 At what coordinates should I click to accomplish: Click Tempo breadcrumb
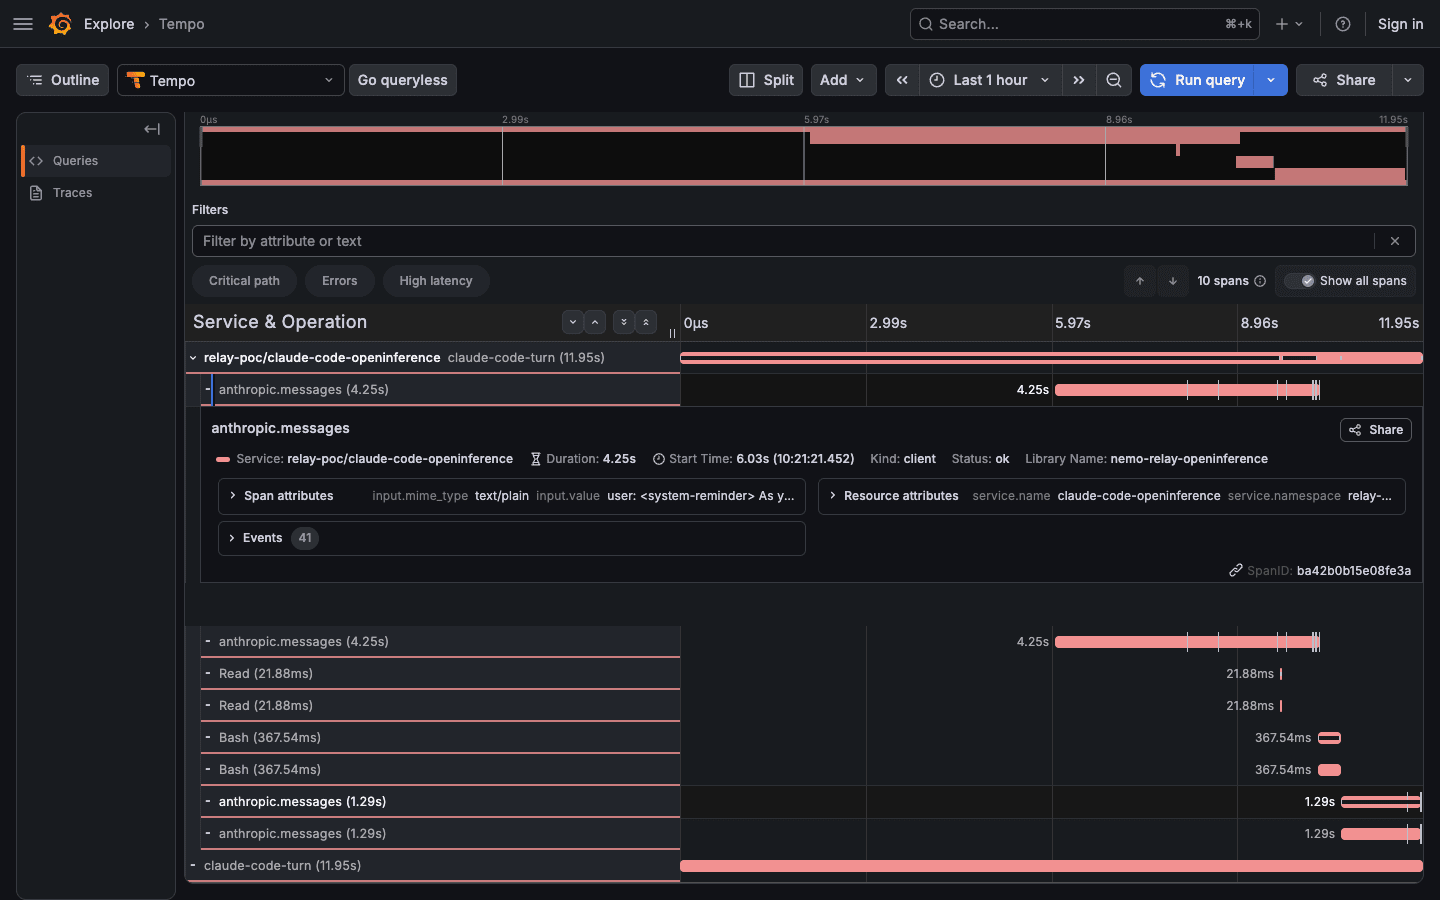click(x=181, y=24)
